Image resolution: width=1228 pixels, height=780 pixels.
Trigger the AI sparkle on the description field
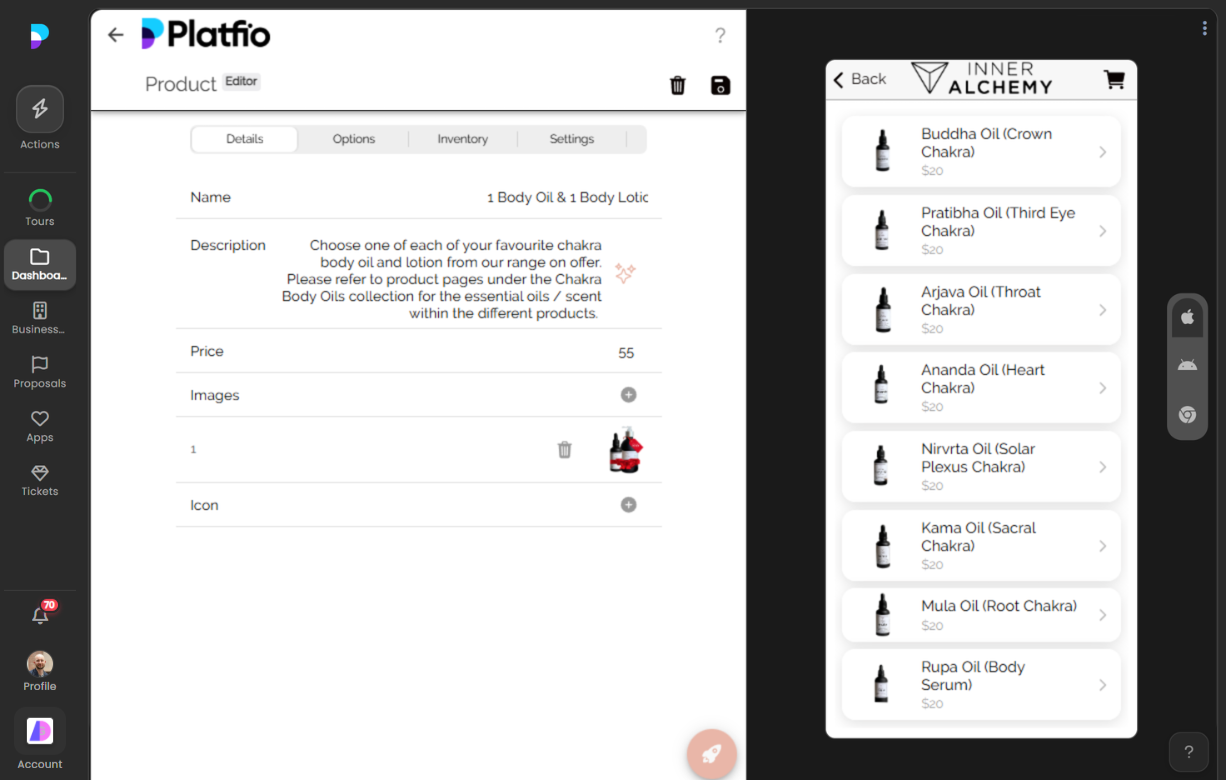click(x=625, y=272)
